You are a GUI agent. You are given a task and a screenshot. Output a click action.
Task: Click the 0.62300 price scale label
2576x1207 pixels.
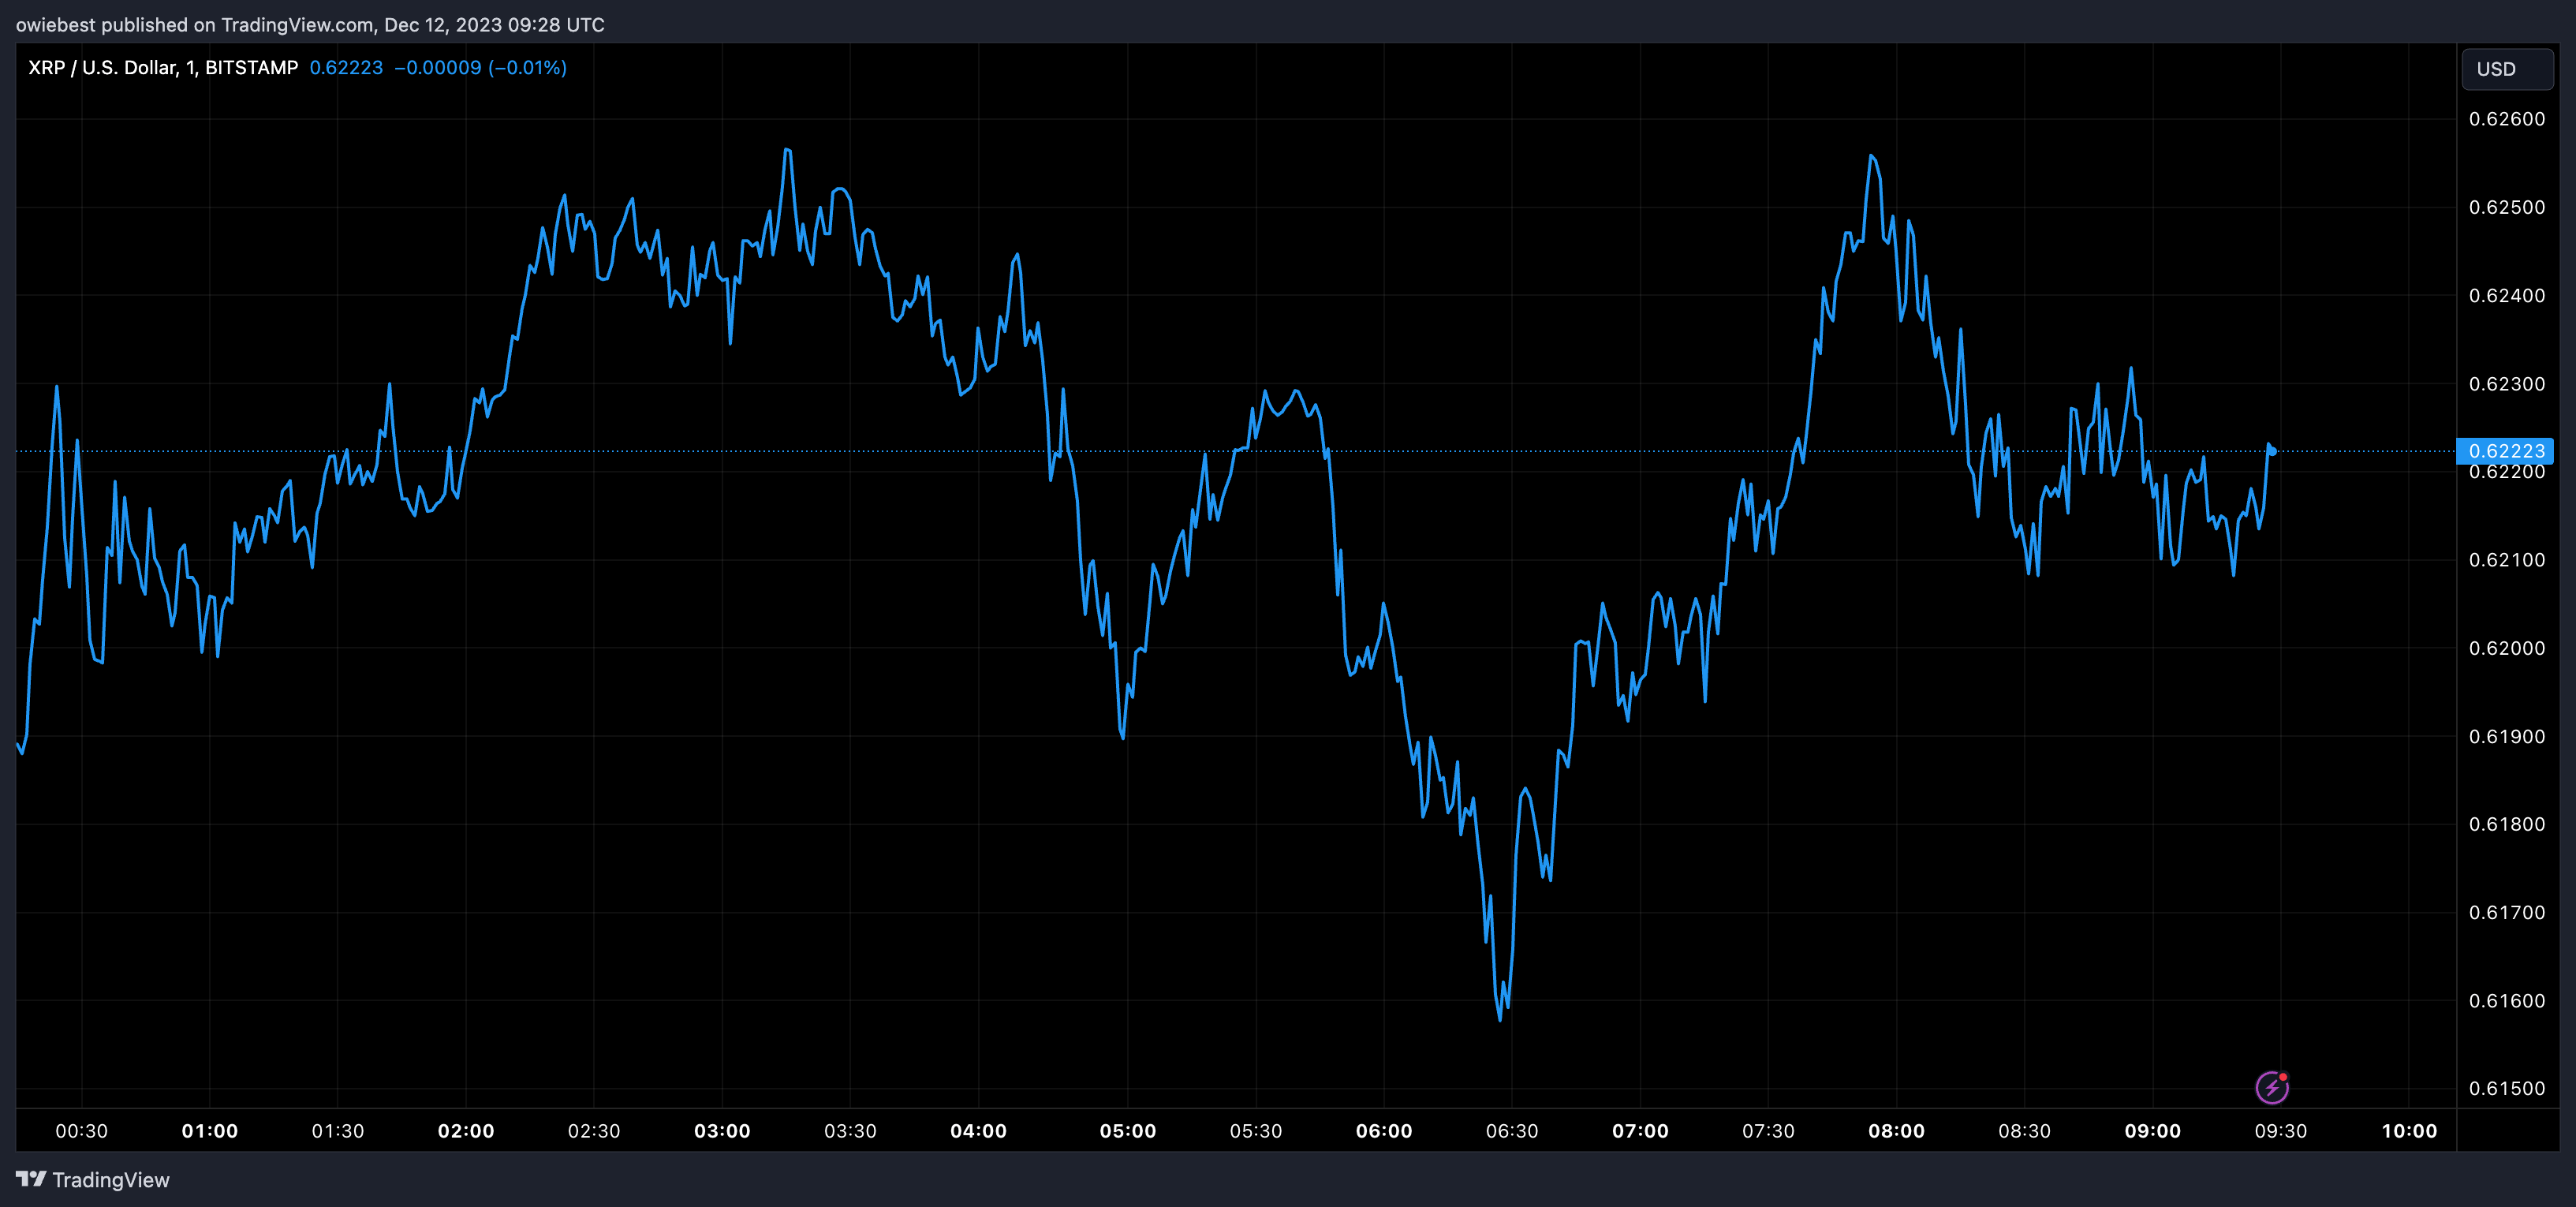point(2507,384)
